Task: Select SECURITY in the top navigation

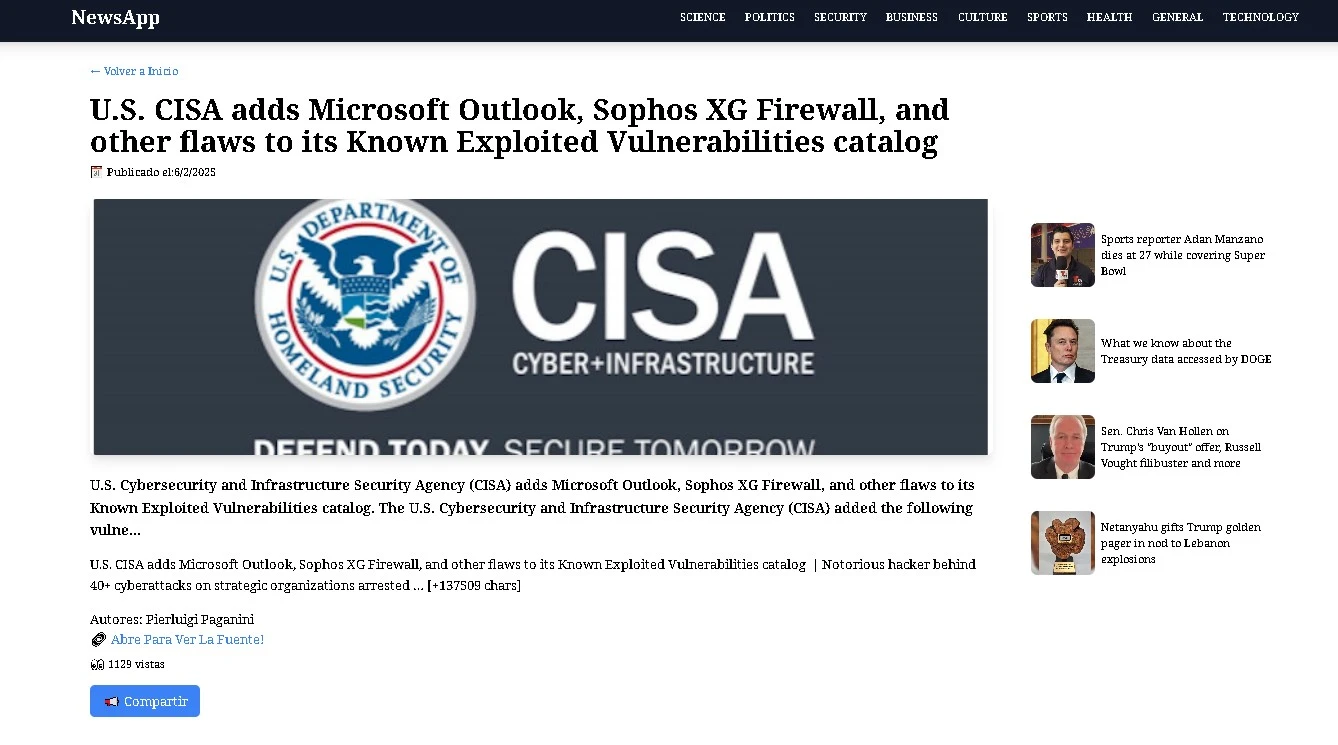Action: click(840, 17)
